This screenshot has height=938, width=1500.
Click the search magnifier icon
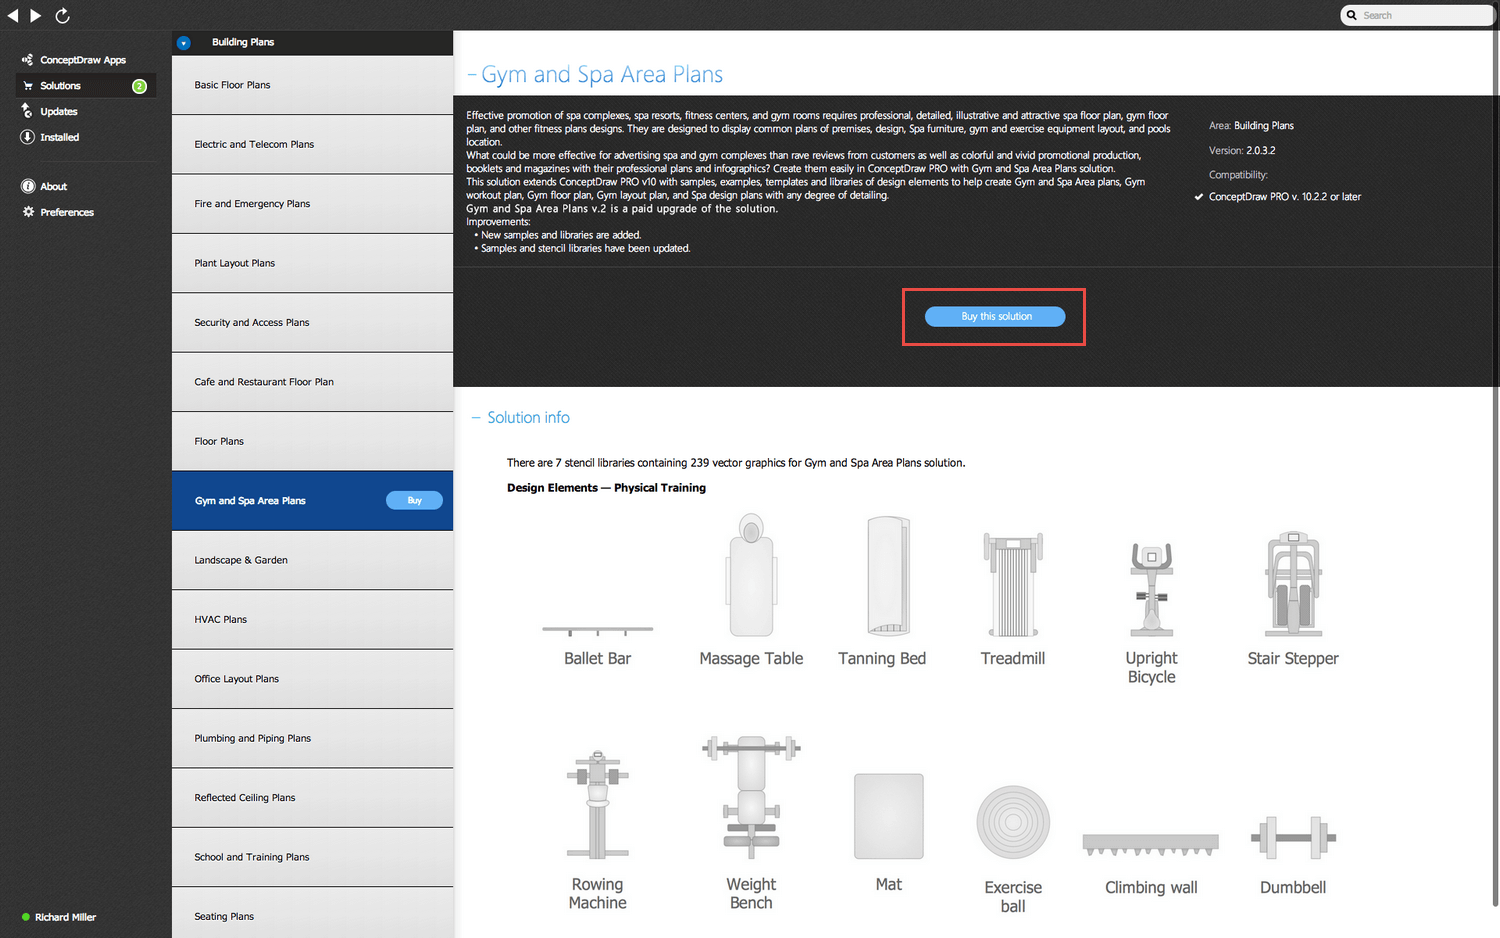[1352, 15]
